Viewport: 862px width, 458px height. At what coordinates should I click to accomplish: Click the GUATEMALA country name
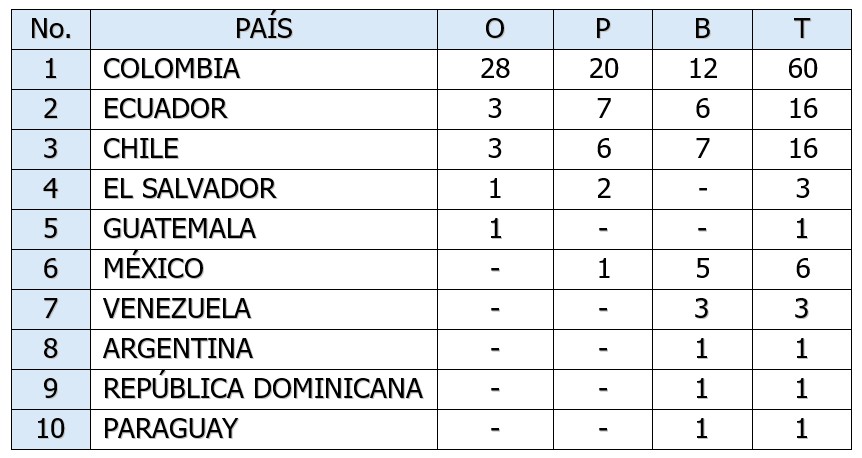[x=180, y=229]
